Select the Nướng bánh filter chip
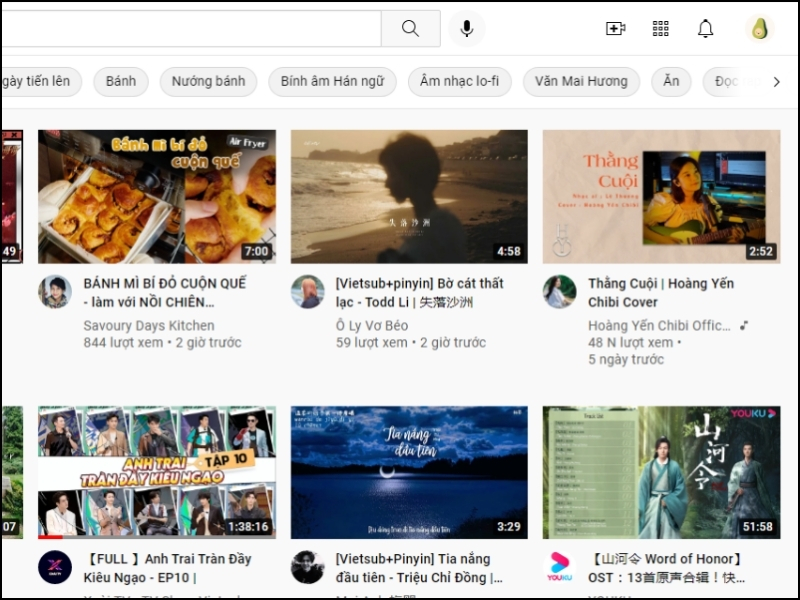 click(x=208, y=82)
